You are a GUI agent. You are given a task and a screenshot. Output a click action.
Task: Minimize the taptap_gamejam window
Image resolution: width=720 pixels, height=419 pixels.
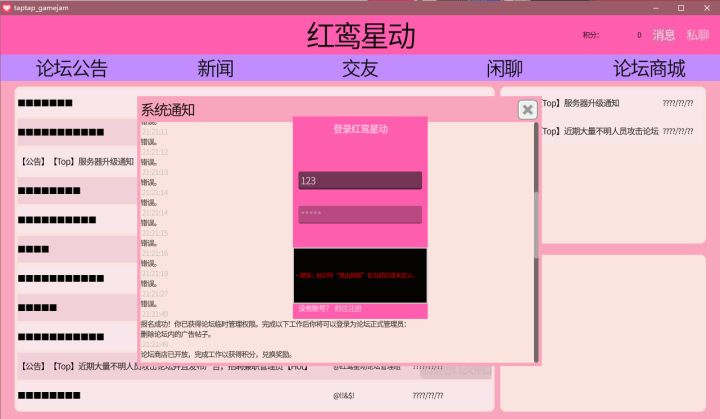pyautogui.click(x=656, y=8)
